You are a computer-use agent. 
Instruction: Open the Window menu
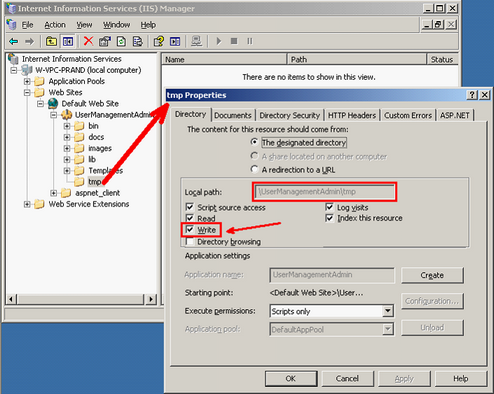[116, 25]
